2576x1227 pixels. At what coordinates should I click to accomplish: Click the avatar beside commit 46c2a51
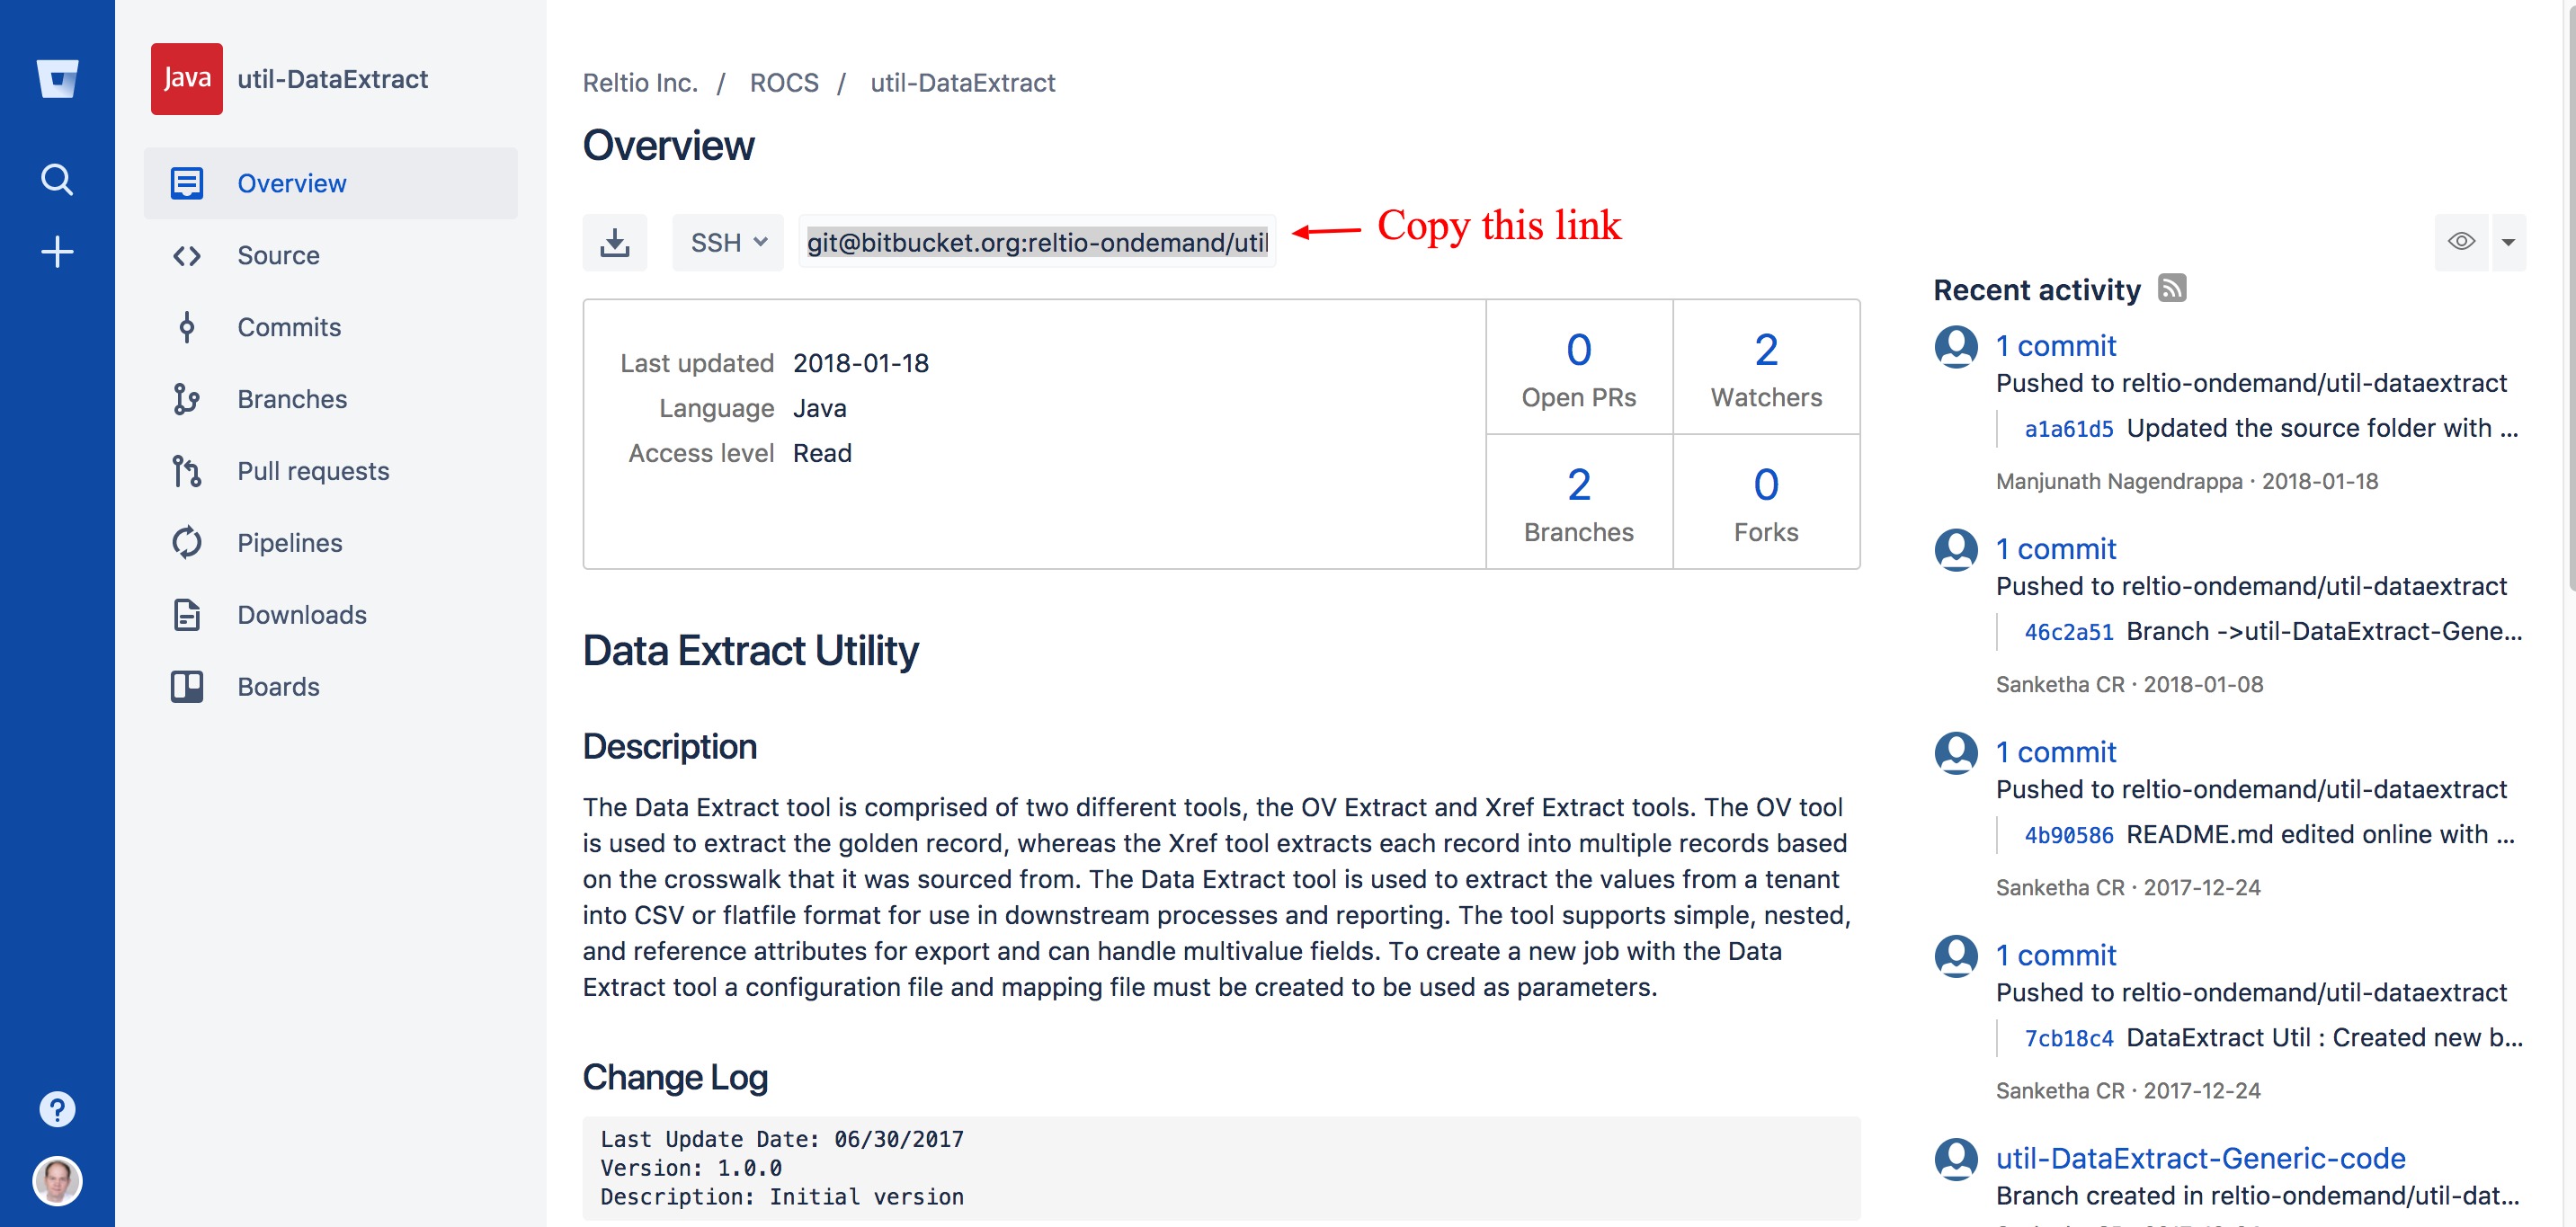click(1956, 550)
